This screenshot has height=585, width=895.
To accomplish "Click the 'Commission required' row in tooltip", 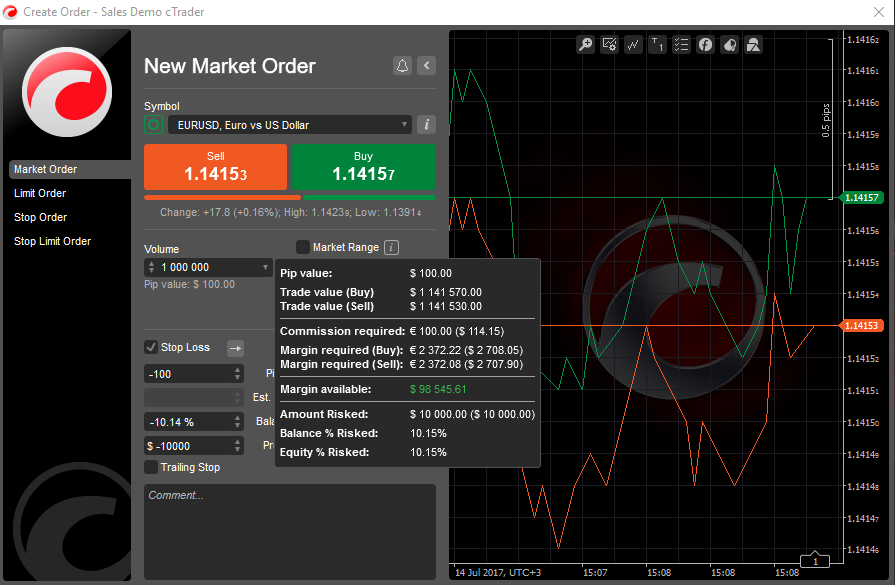I will (x=392, y=331).
